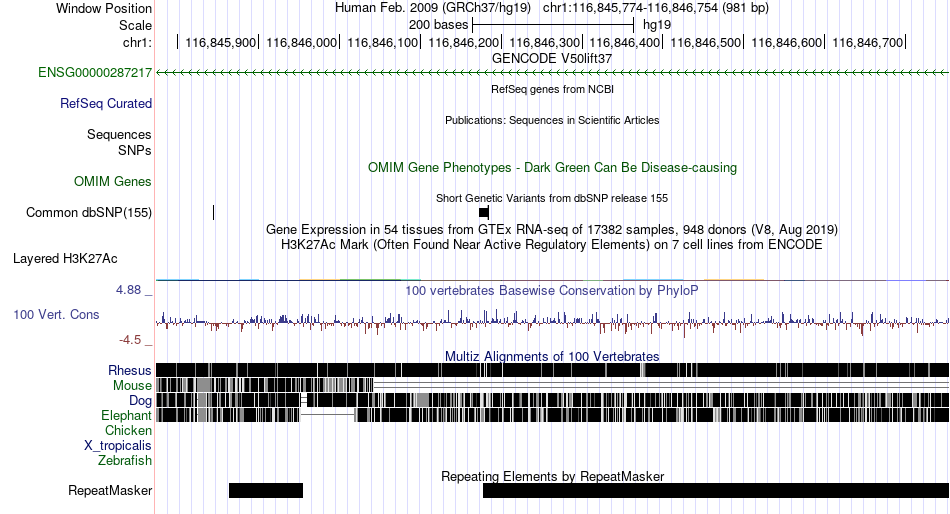Click the Human Feb. 2009 (GRCh37/hg19) text
Viewport: 950px width, 514px height.
coord(433,8)
